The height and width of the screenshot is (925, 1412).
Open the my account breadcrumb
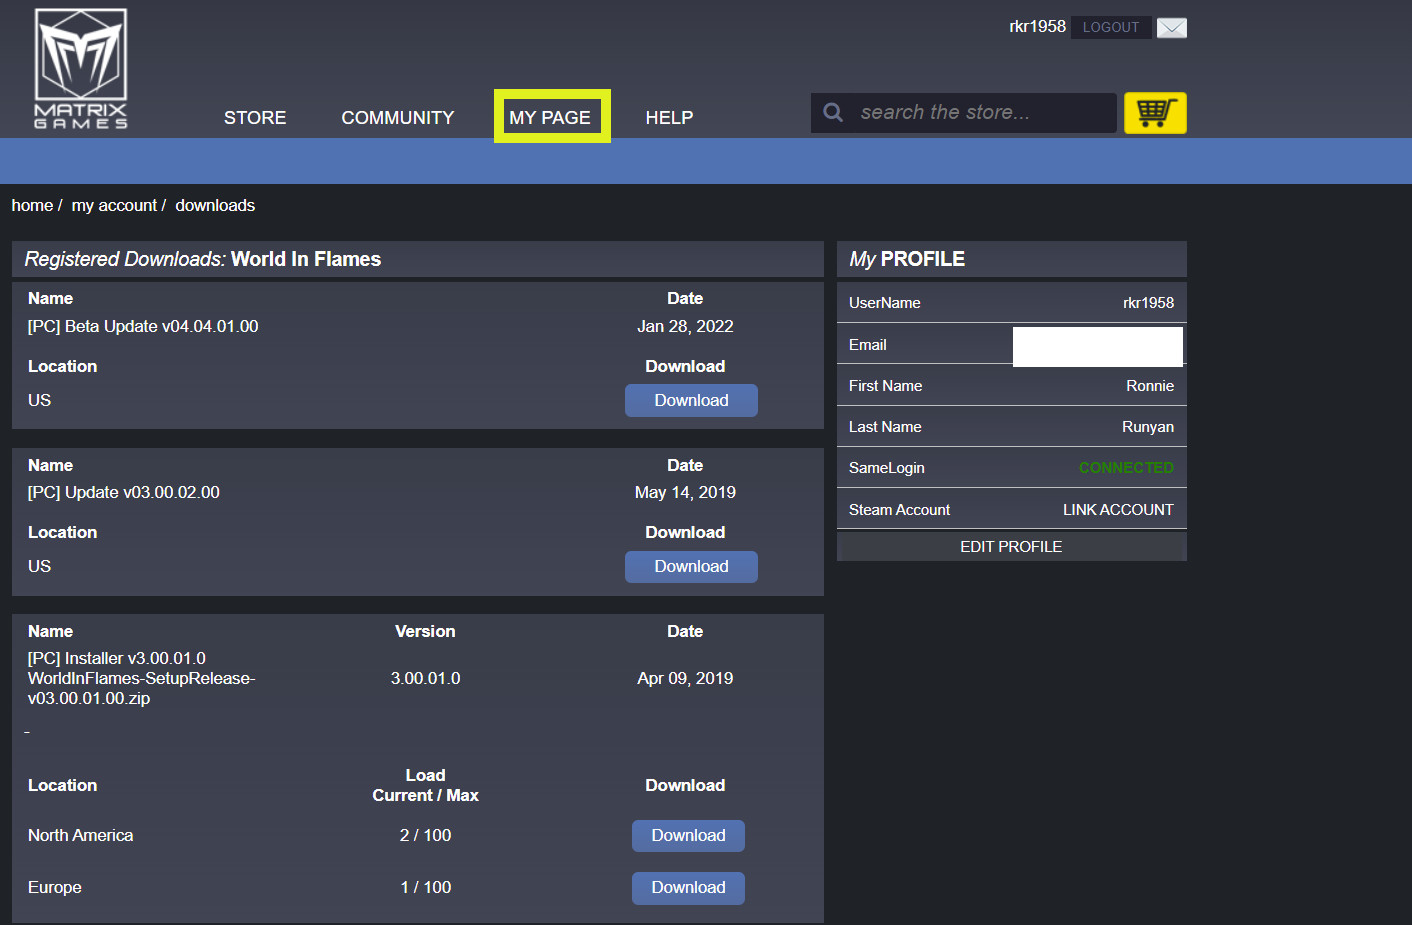coord(114,205)
